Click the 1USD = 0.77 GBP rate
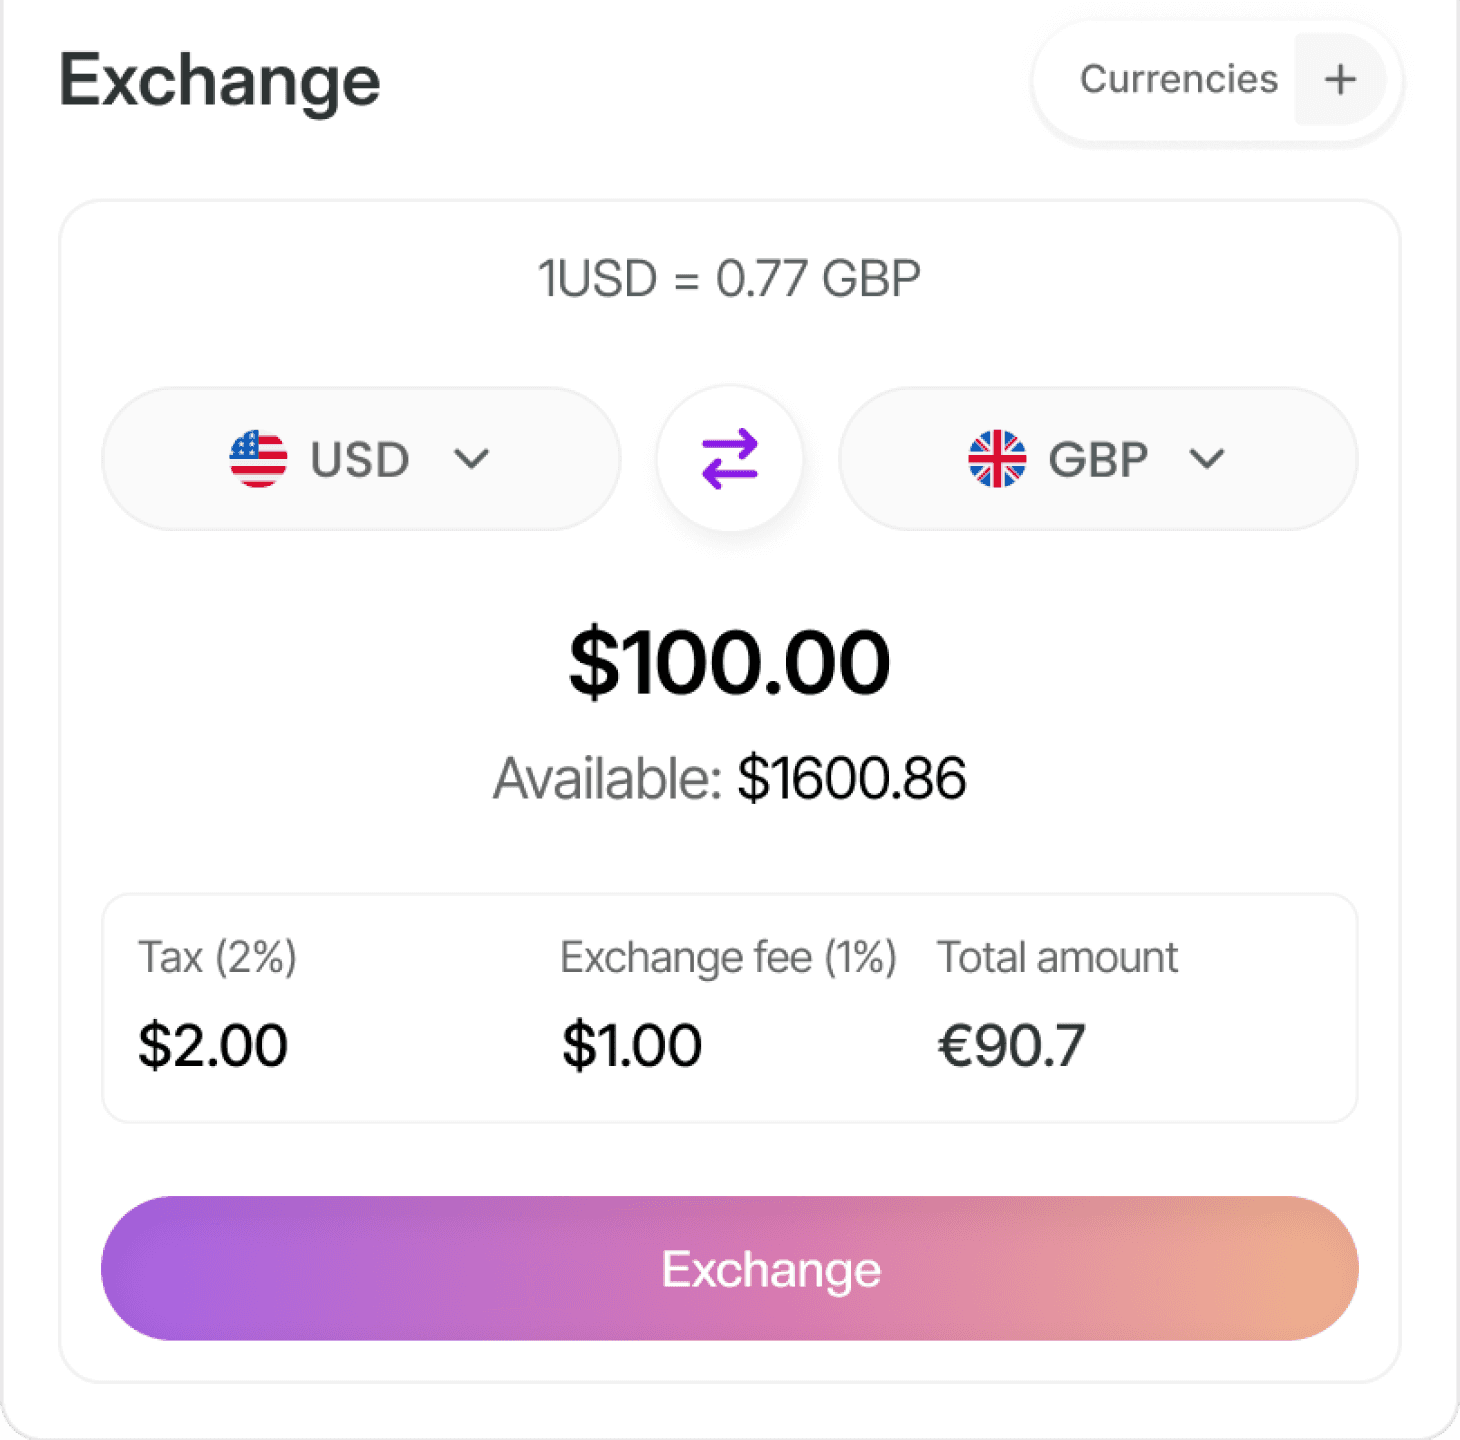Viewport: 1460px width, 1440px height. coord(729,278)
